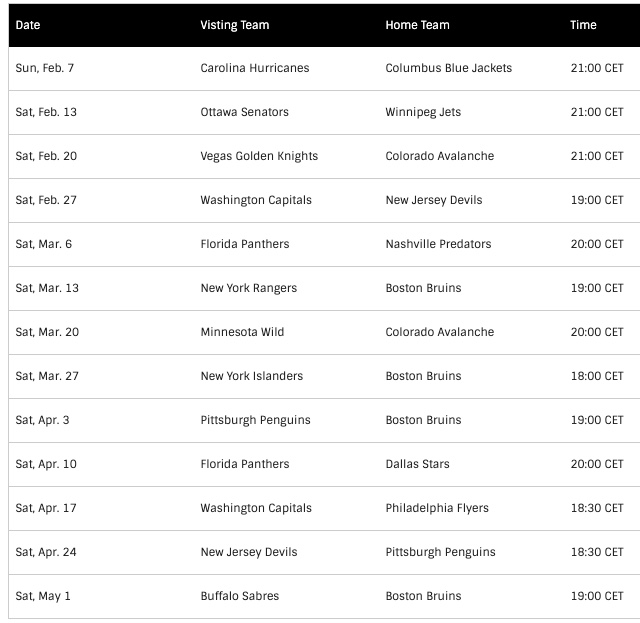The width and height of the screenshot is (640, 623).
Task: Click the Home Team column header
Action: 417,25
